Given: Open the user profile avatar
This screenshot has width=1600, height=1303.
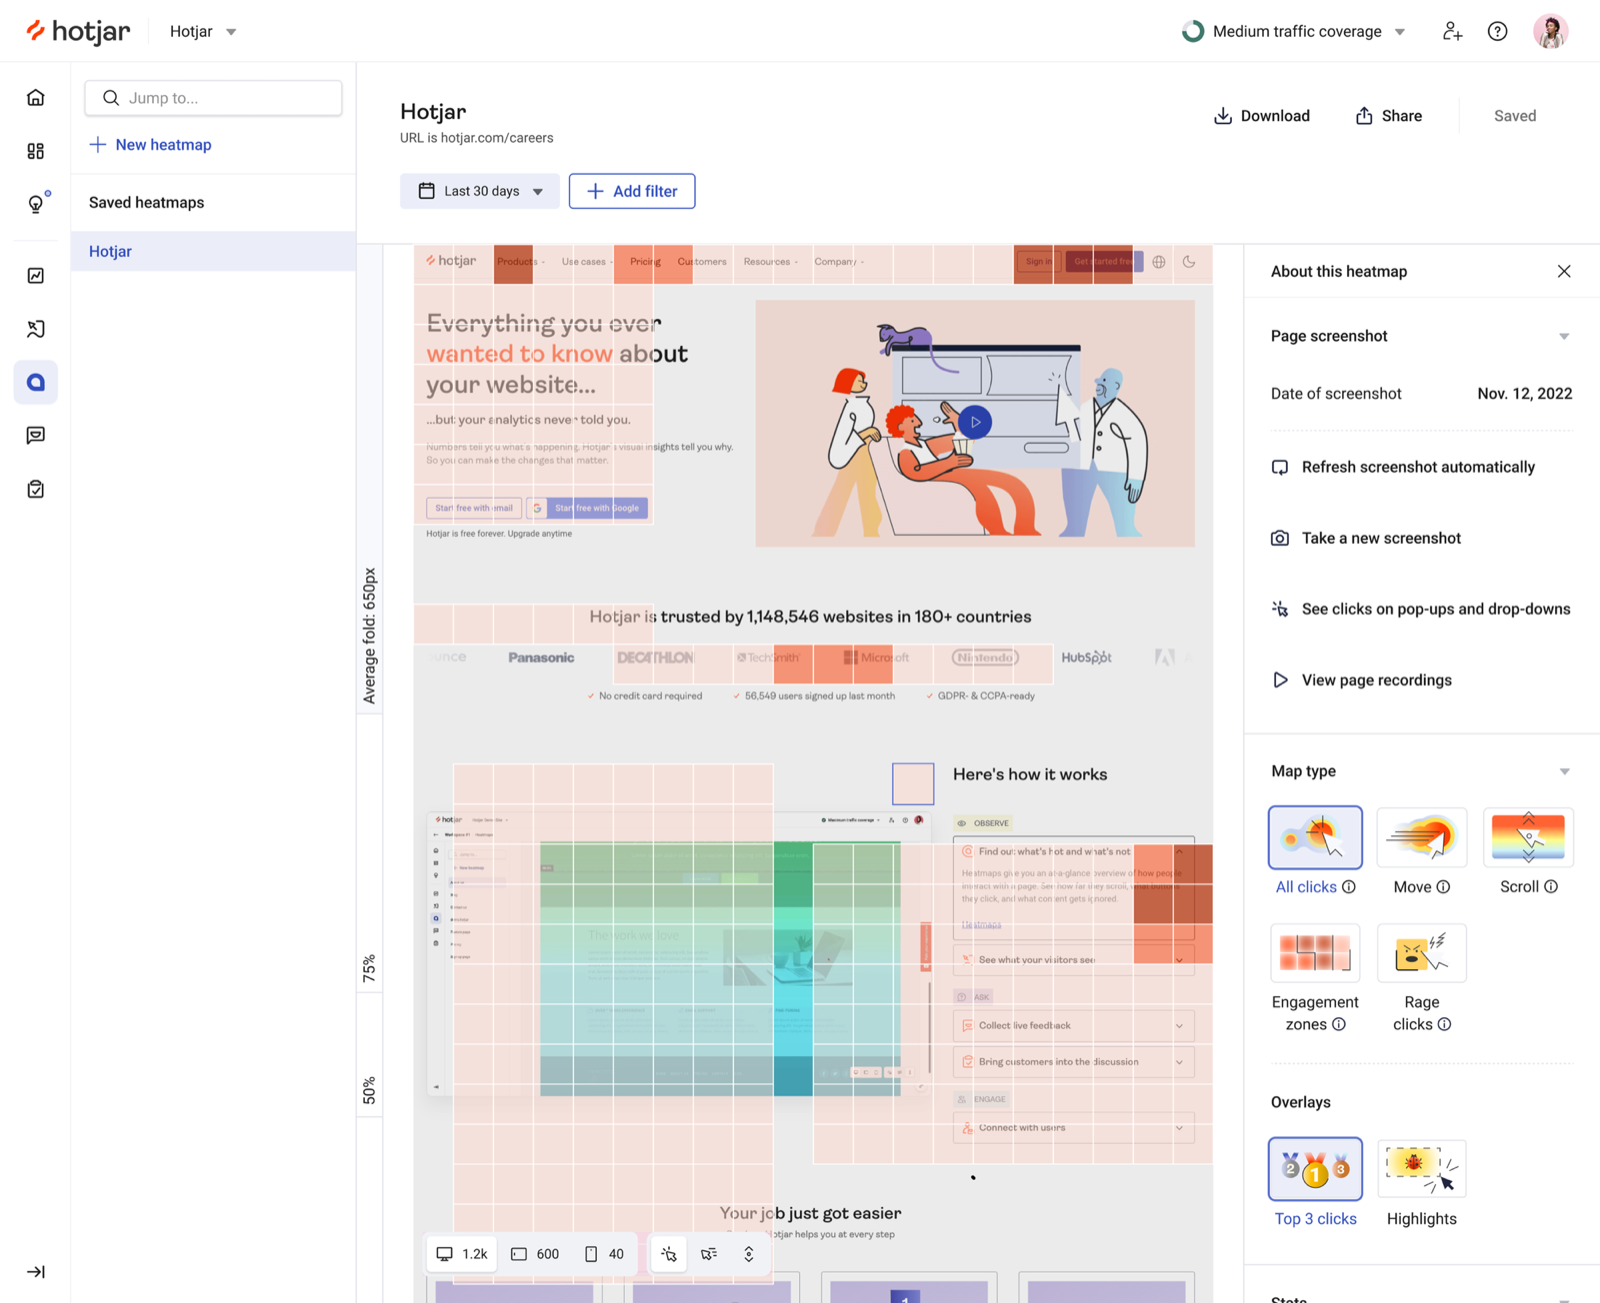Looking at the screenshot, I should coord(1551,31).
